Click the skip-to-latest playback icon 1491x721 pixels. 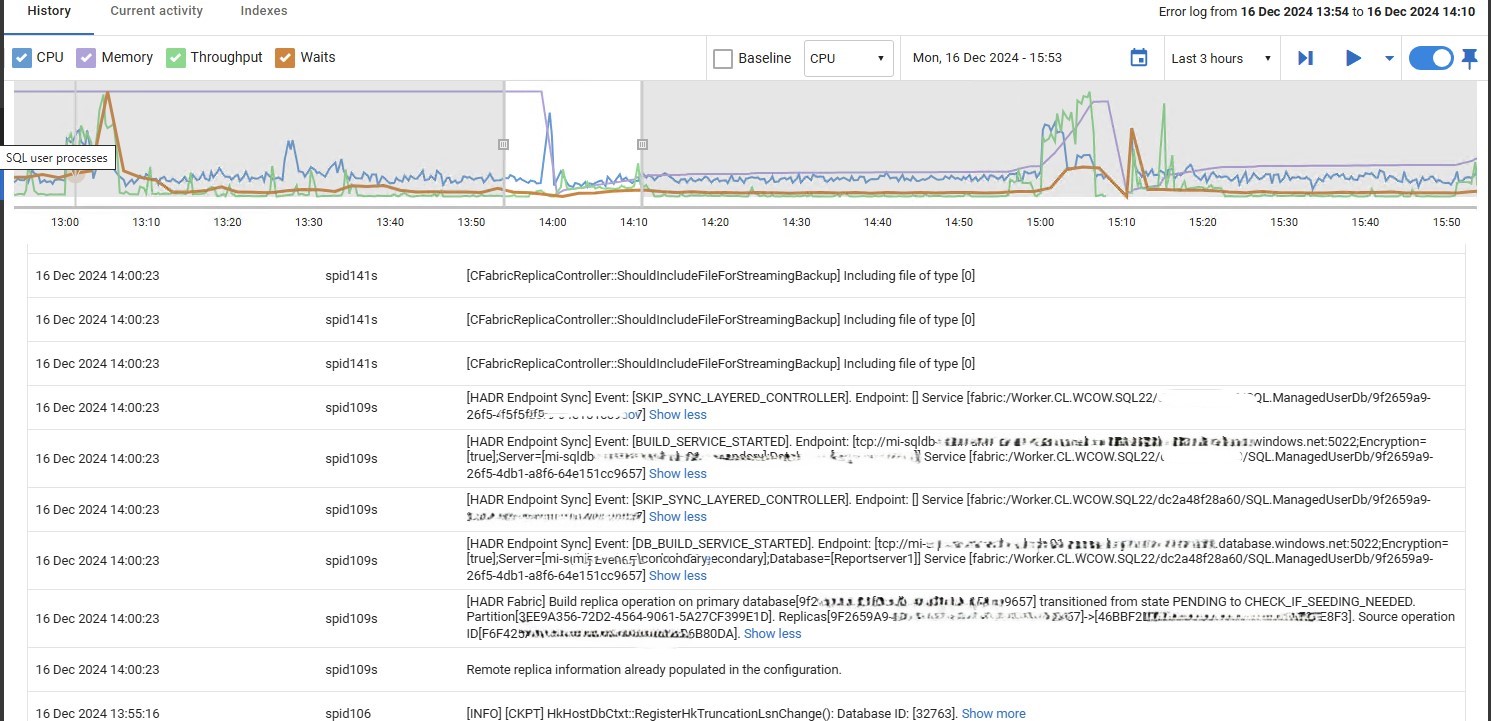coord(1305,58)
